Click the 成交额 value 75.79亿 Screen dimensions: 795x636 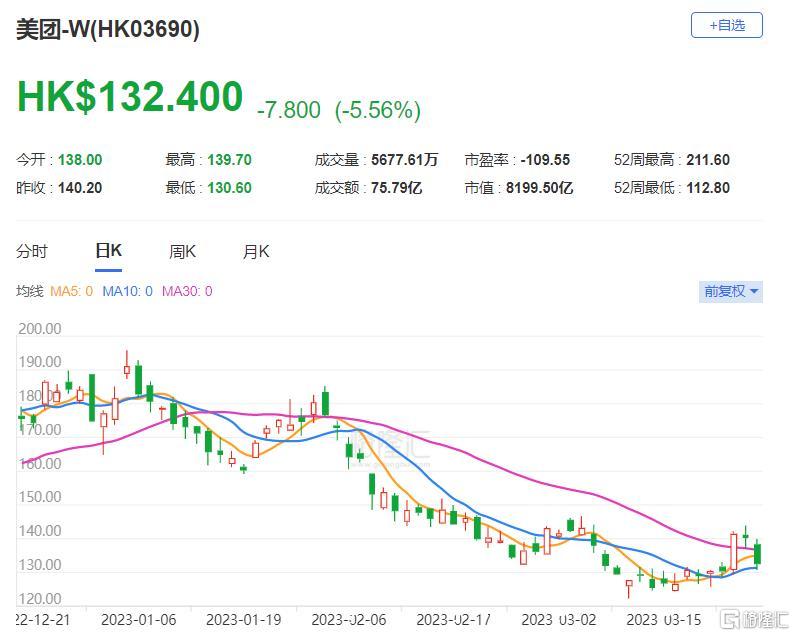396,188
